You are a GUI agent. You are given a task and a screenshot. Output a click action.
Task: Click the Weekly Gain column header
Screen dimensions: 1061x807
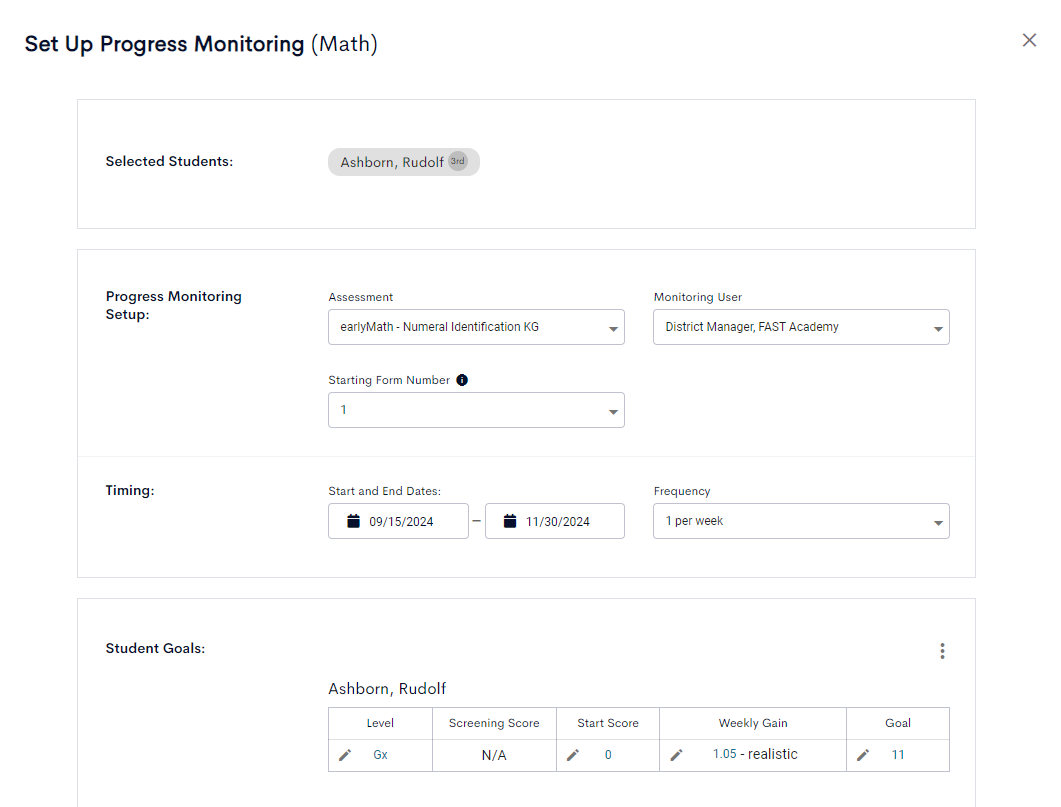point(753,723)
